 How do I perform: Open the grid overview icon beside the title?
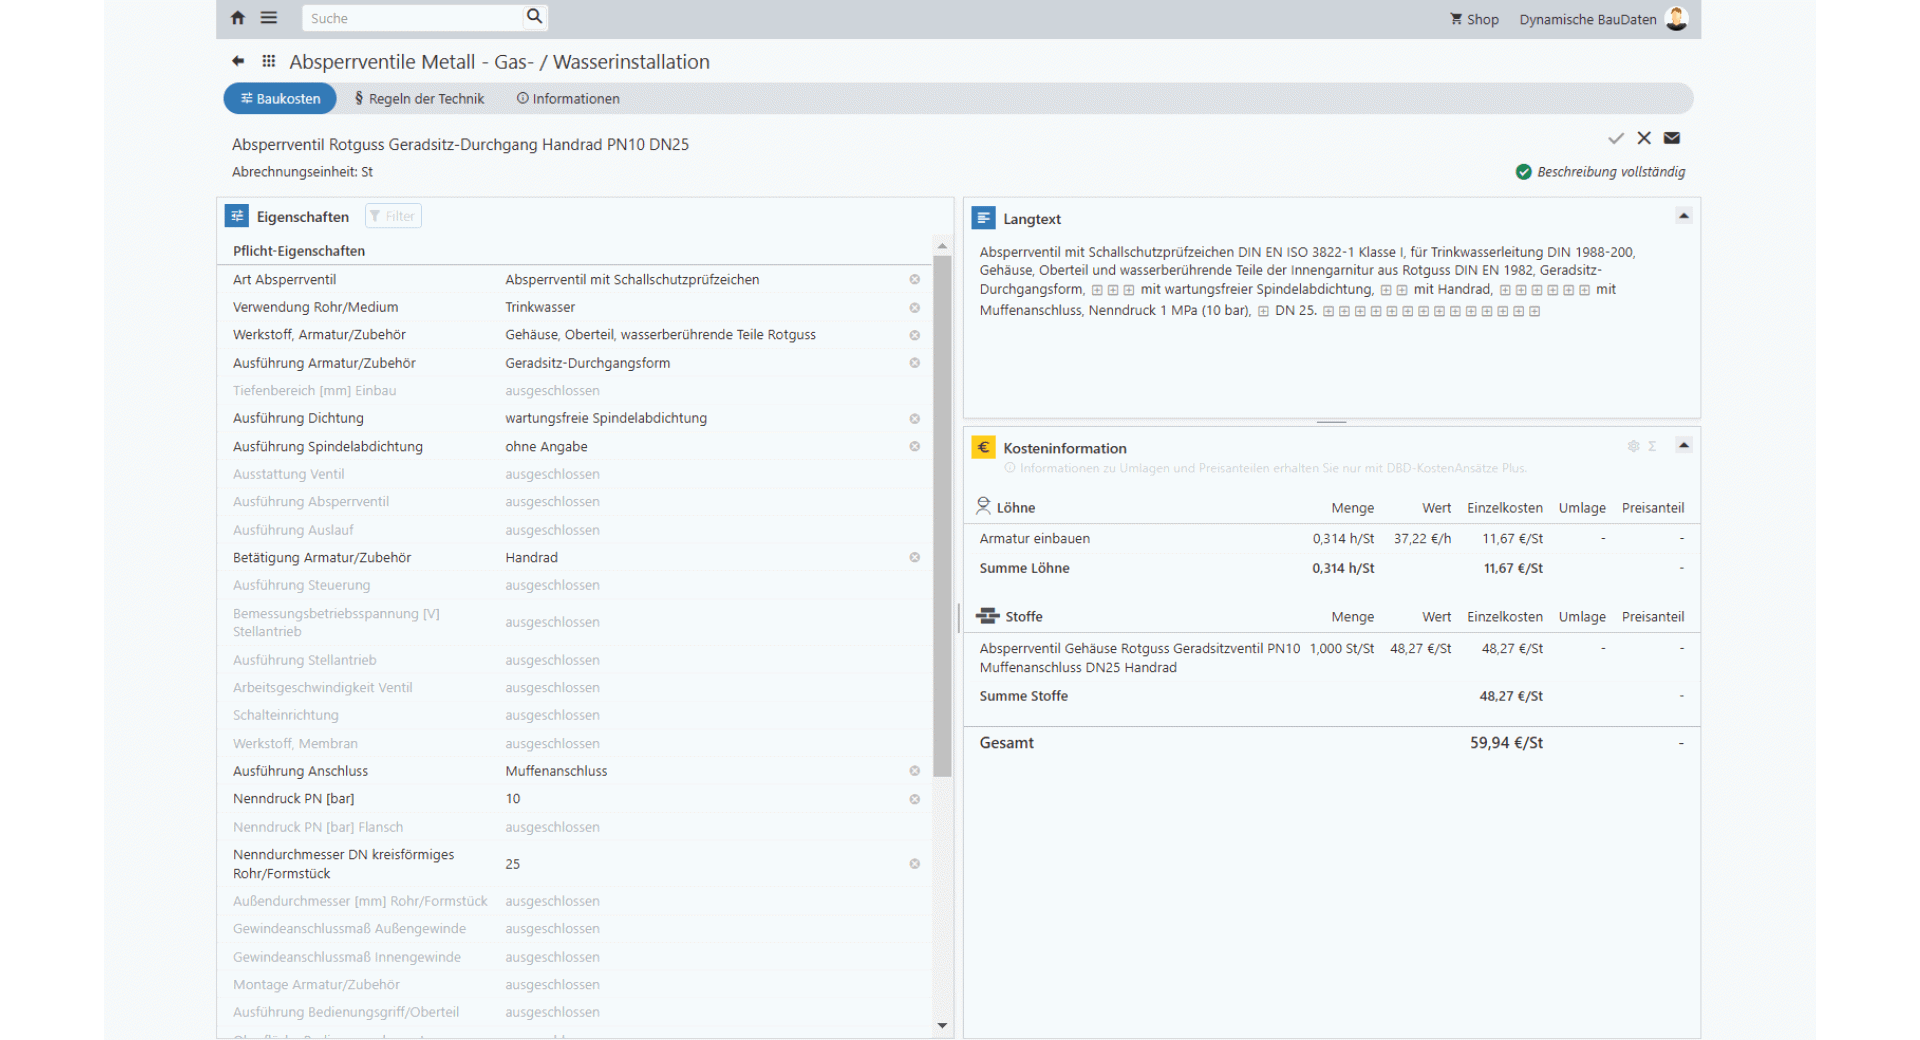268,62
